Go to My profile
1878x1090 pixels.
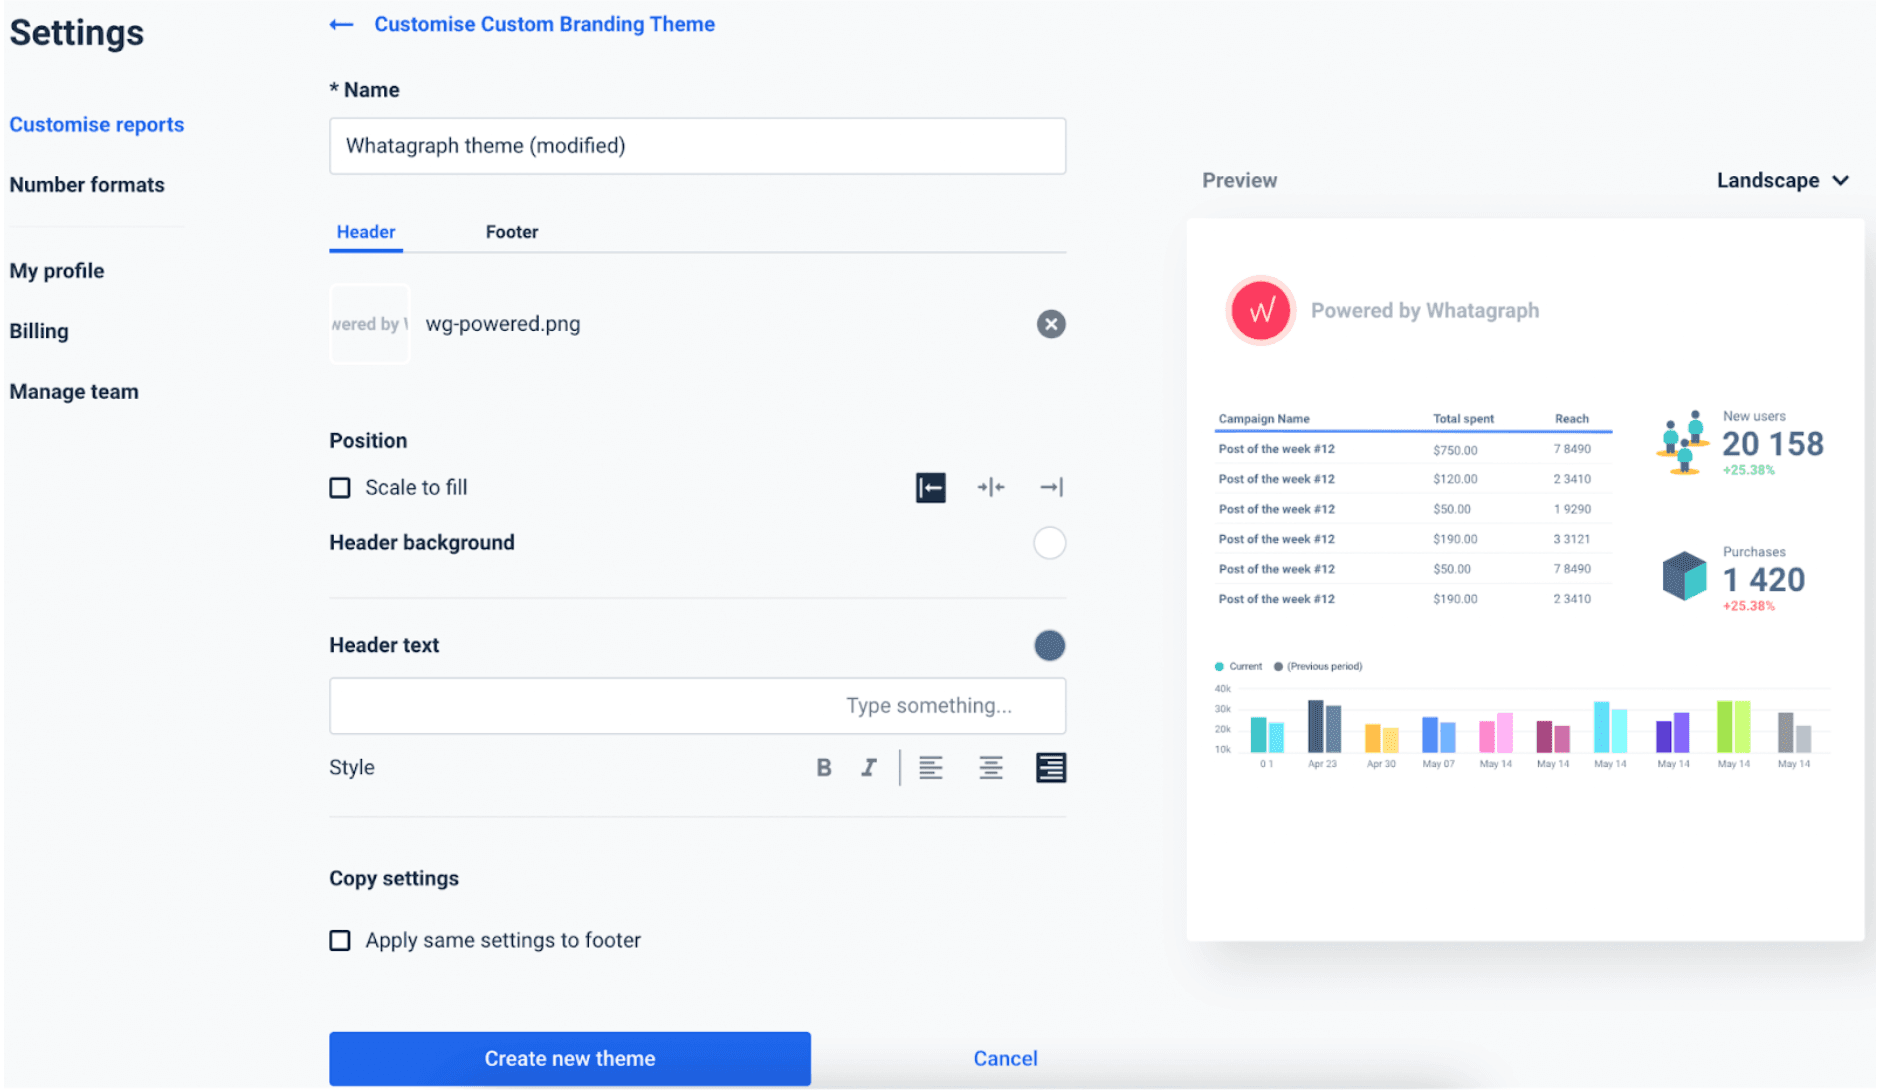(57, 271)
